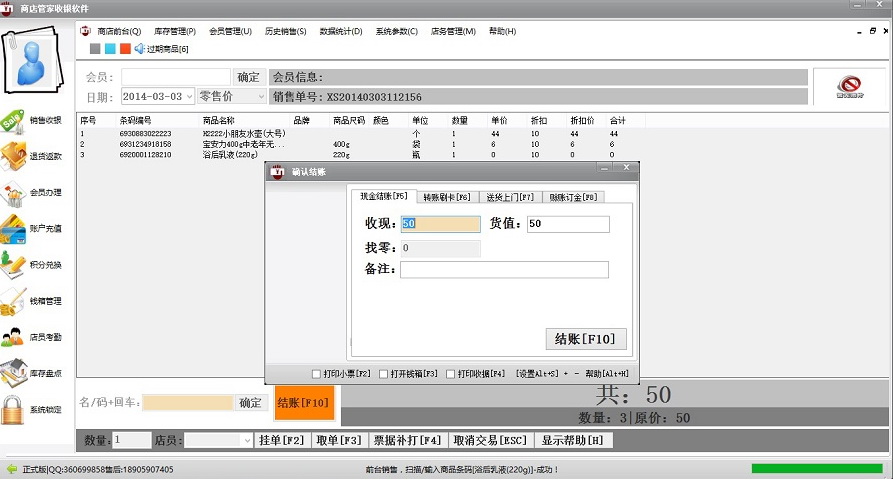
Task: Switch to 送货上门[F7] tab
Action: point(510,197)
